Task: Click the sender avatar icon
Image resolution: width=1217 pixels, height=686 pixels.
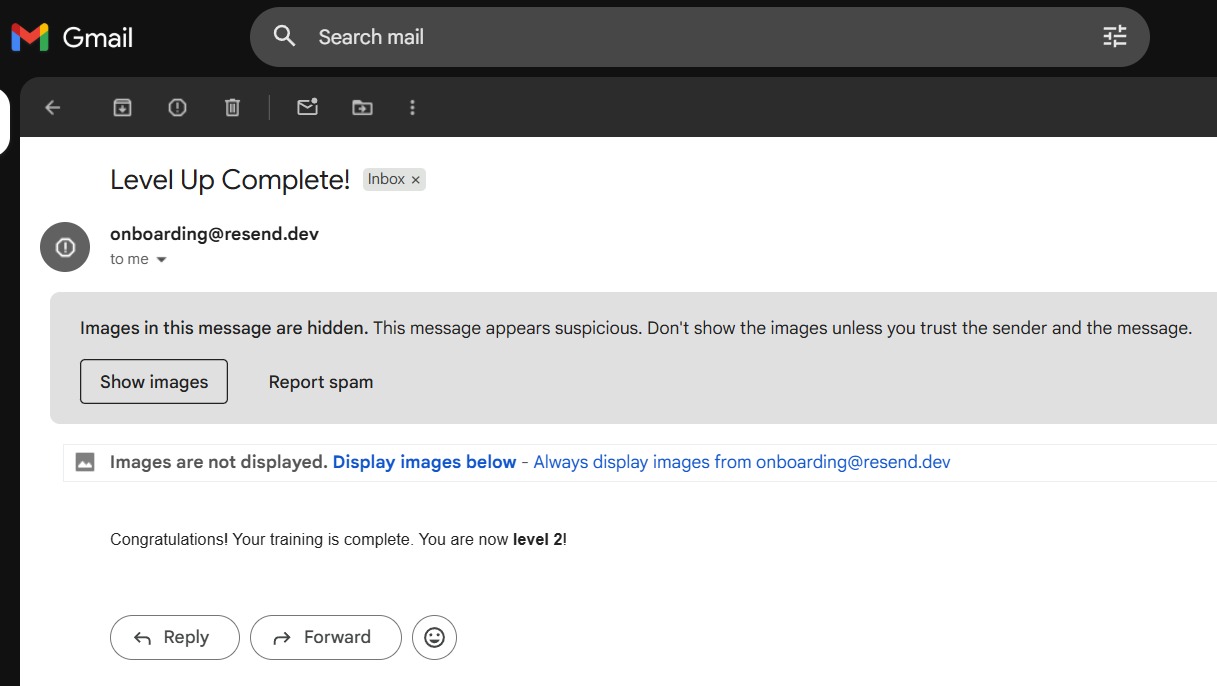Action: [65, 247]
